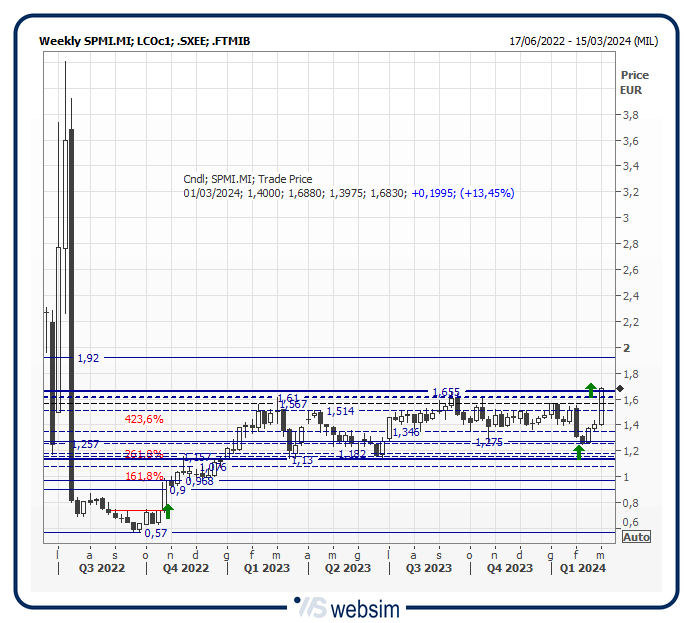
Task: Click the 1,655 price level label
Action: 445,392
